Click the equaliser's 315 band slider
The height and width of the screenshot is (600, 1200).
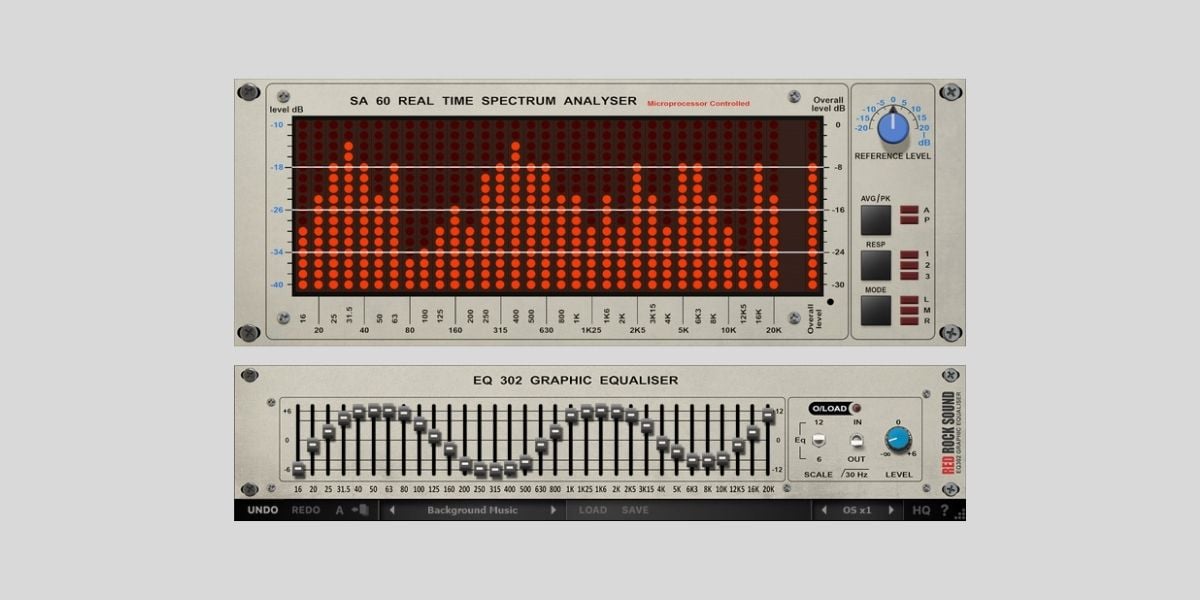click(495, 471)
